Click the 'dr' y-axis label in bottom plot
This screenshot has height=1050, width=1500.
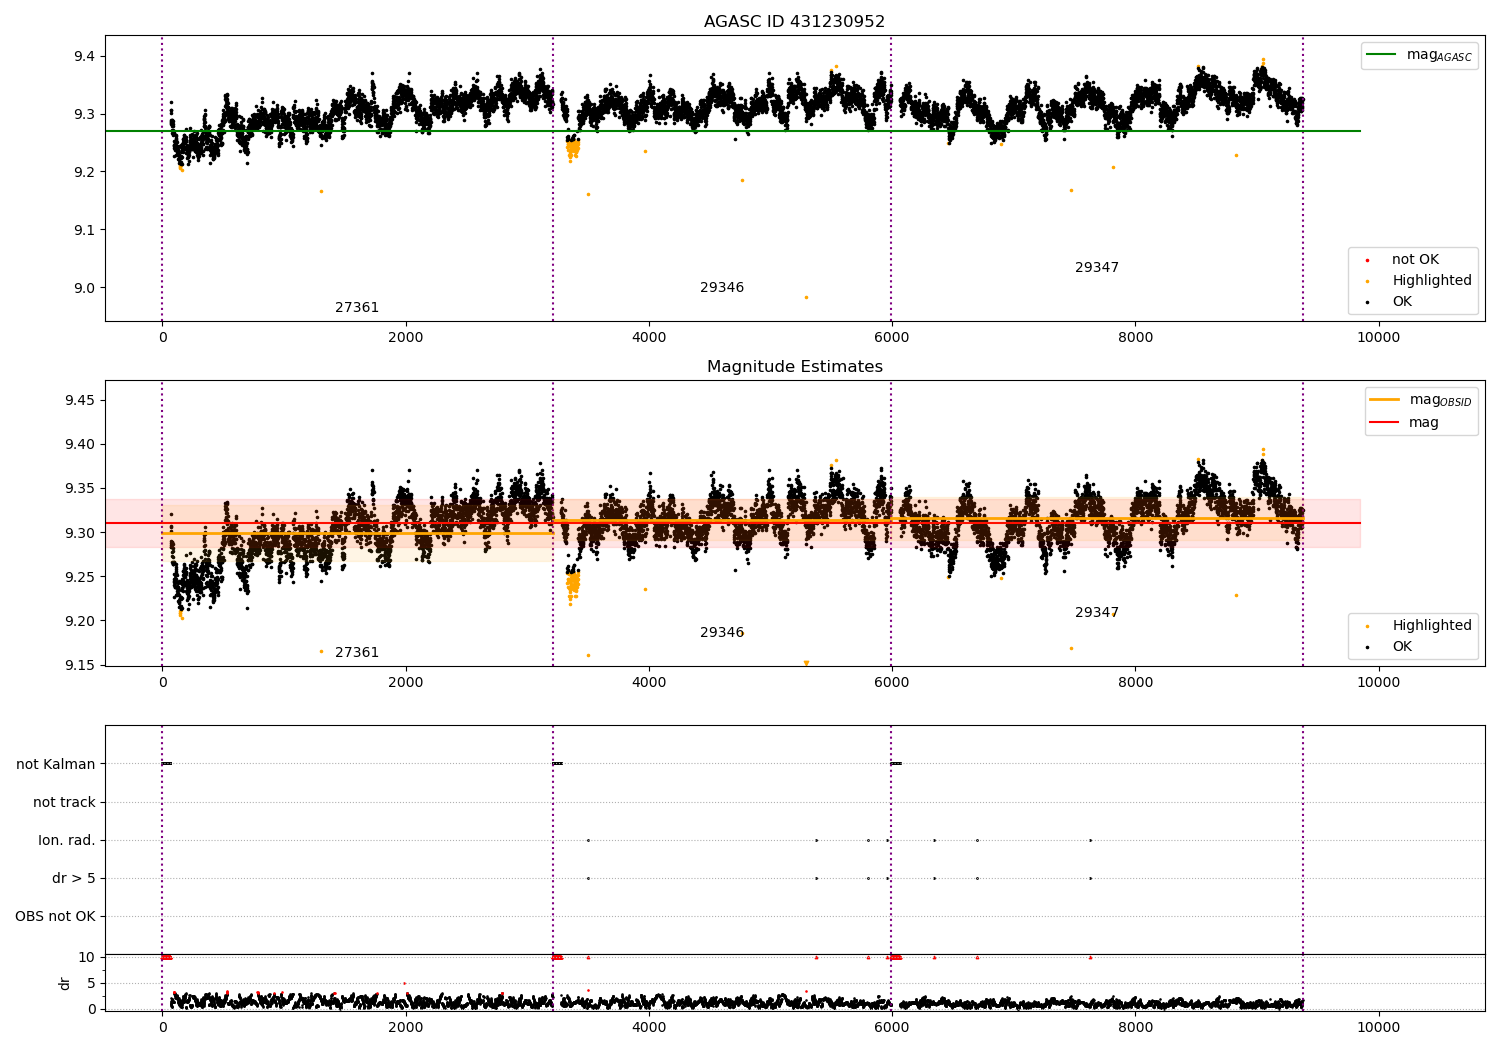coord(65,983)
